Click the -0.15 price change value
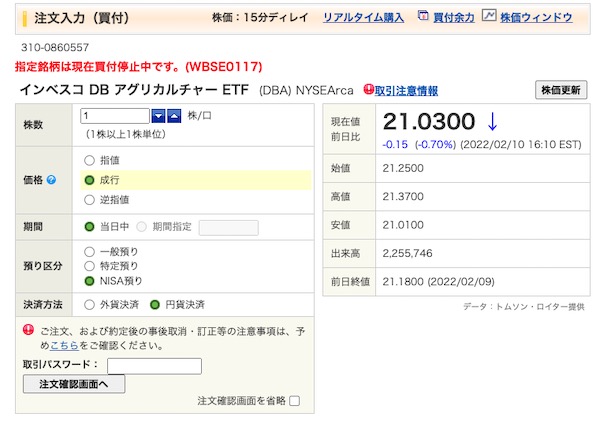This screenshot has width=600, height=432. tap(395, 144)
